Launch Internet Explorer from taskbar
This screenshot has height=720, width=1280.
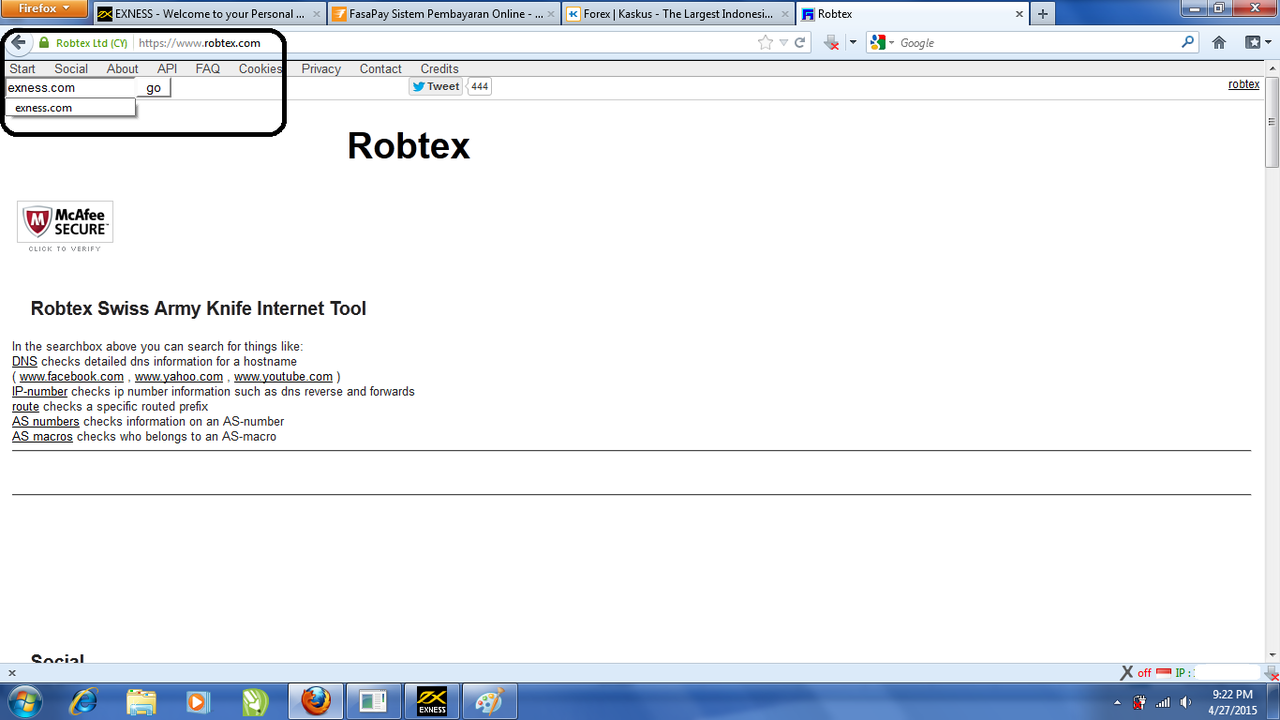[83, 702]
